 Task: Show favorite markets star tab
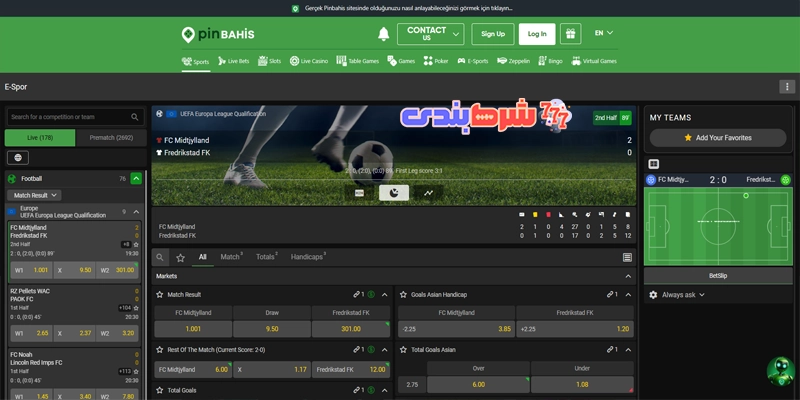tap(180, 258)
